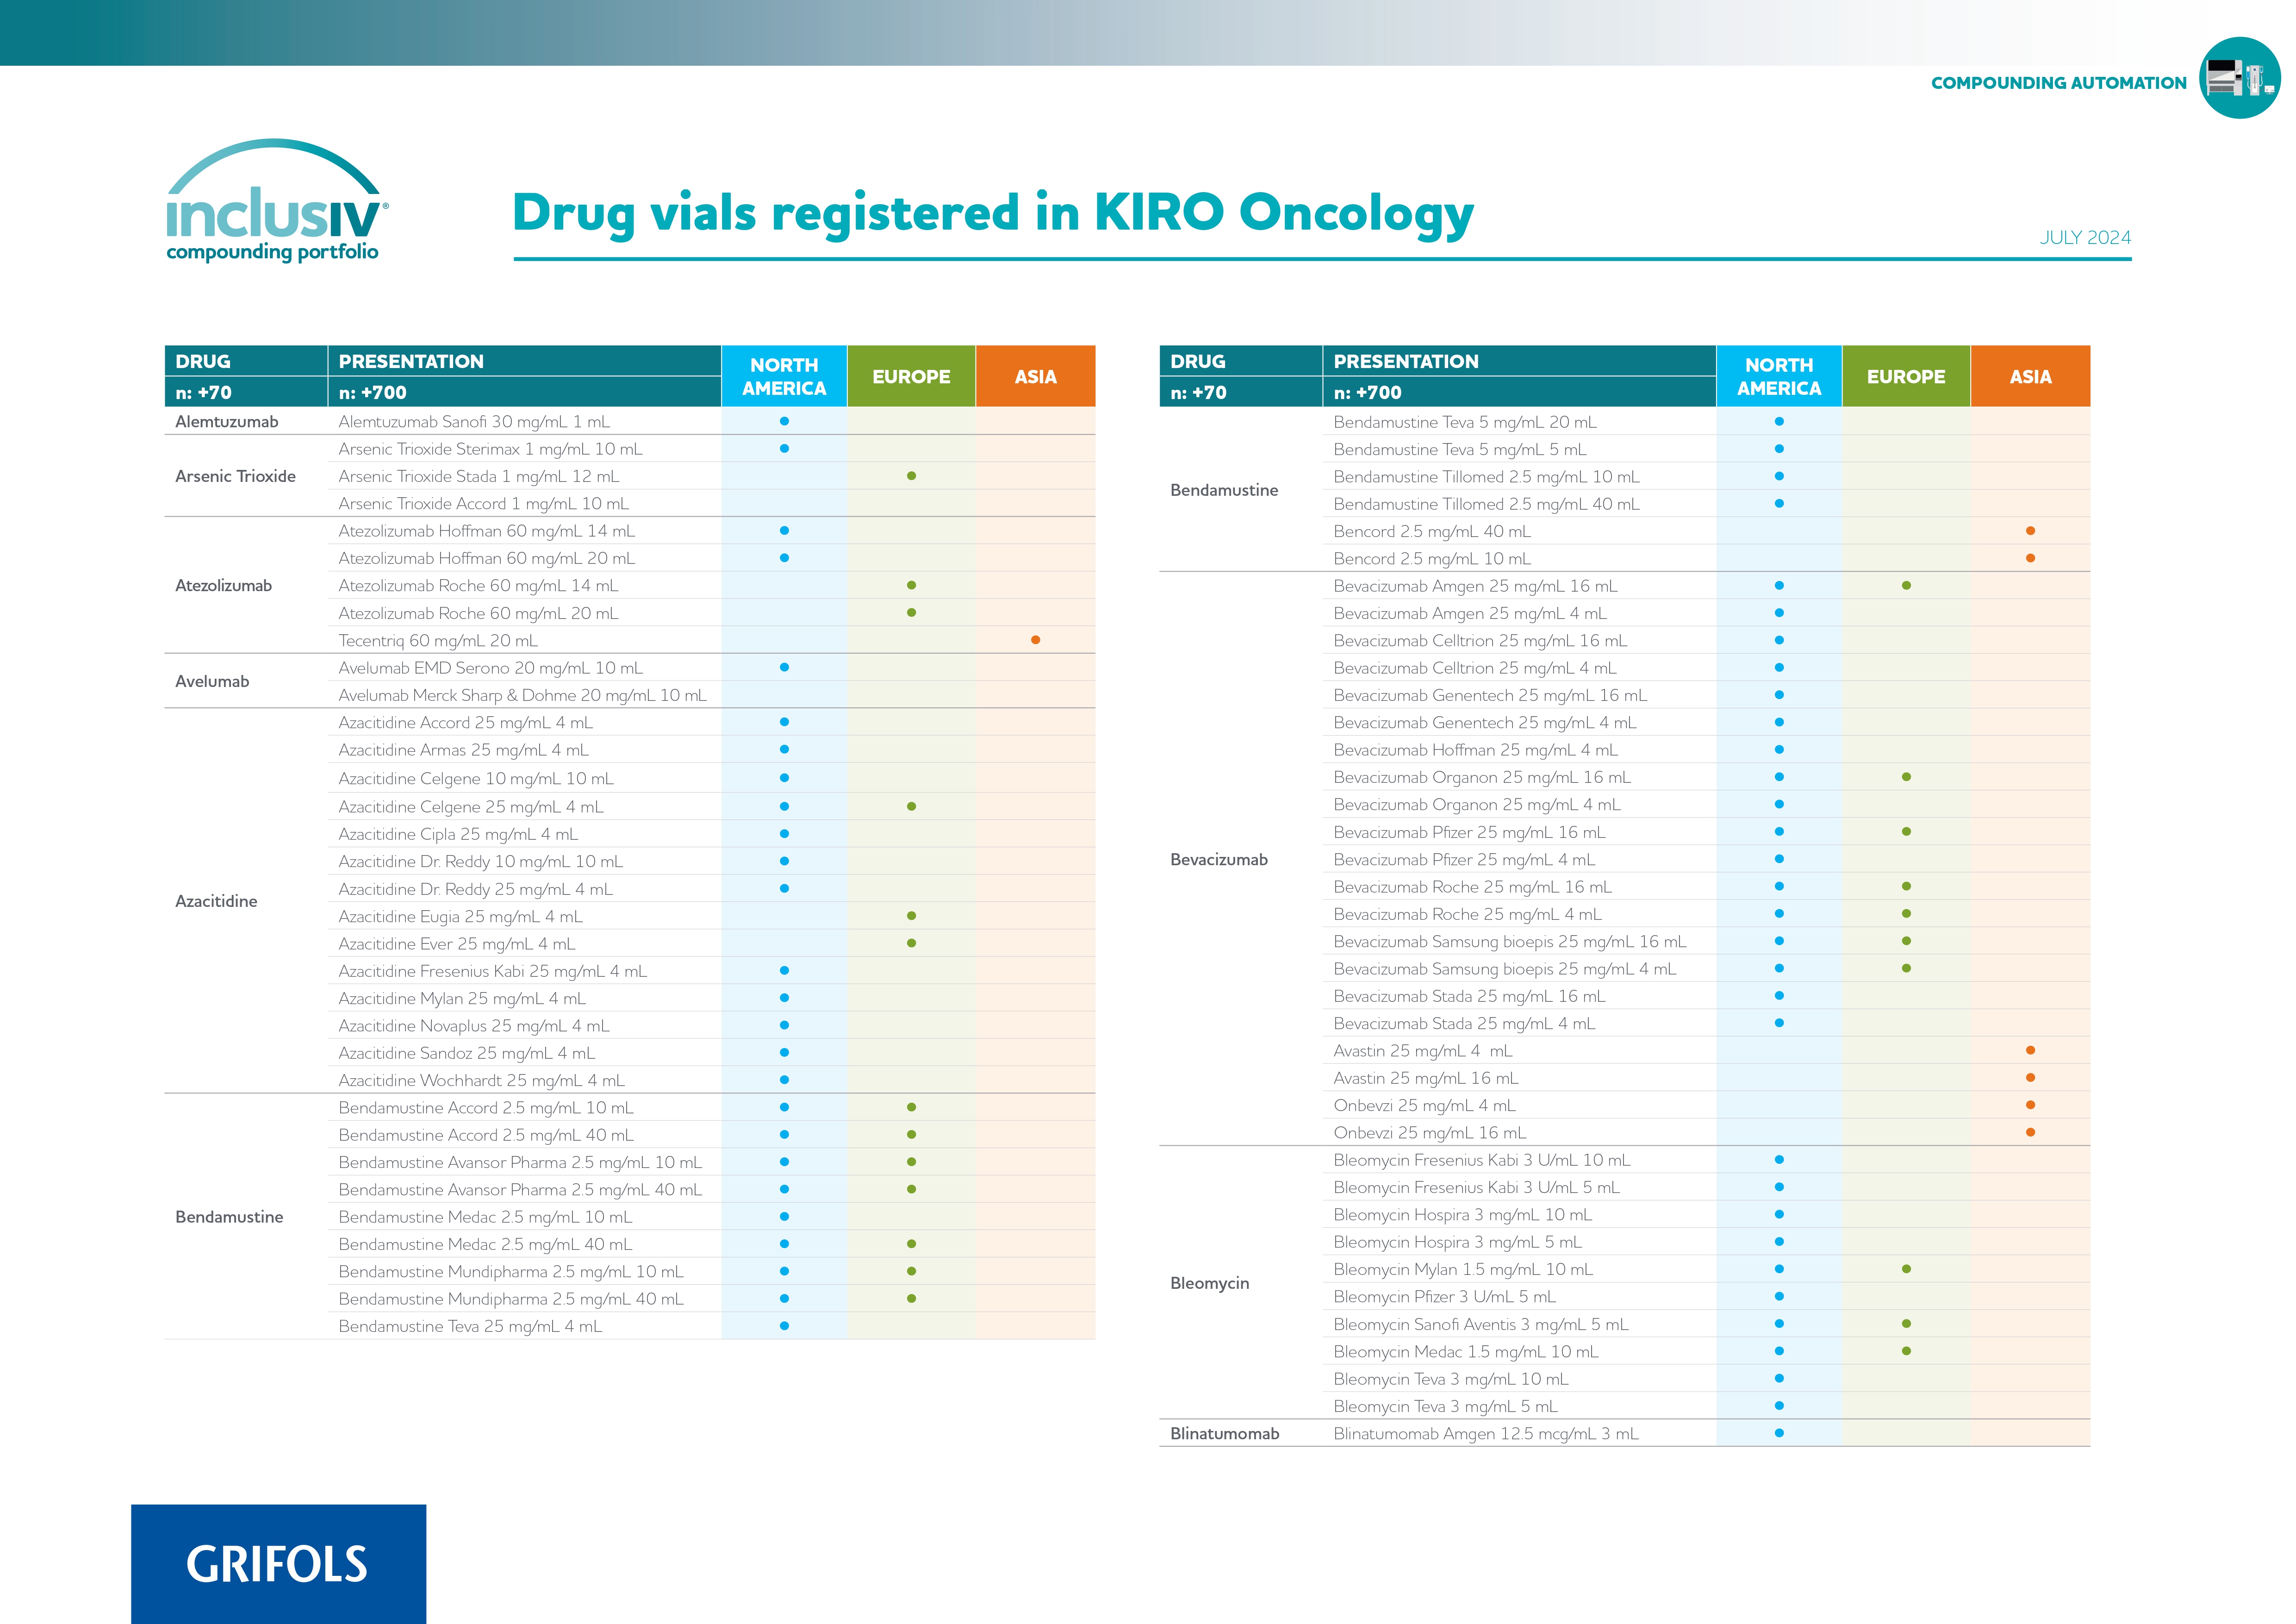
Task: Click the compounding automation robot icon
Action: (x=2239, y=78)
